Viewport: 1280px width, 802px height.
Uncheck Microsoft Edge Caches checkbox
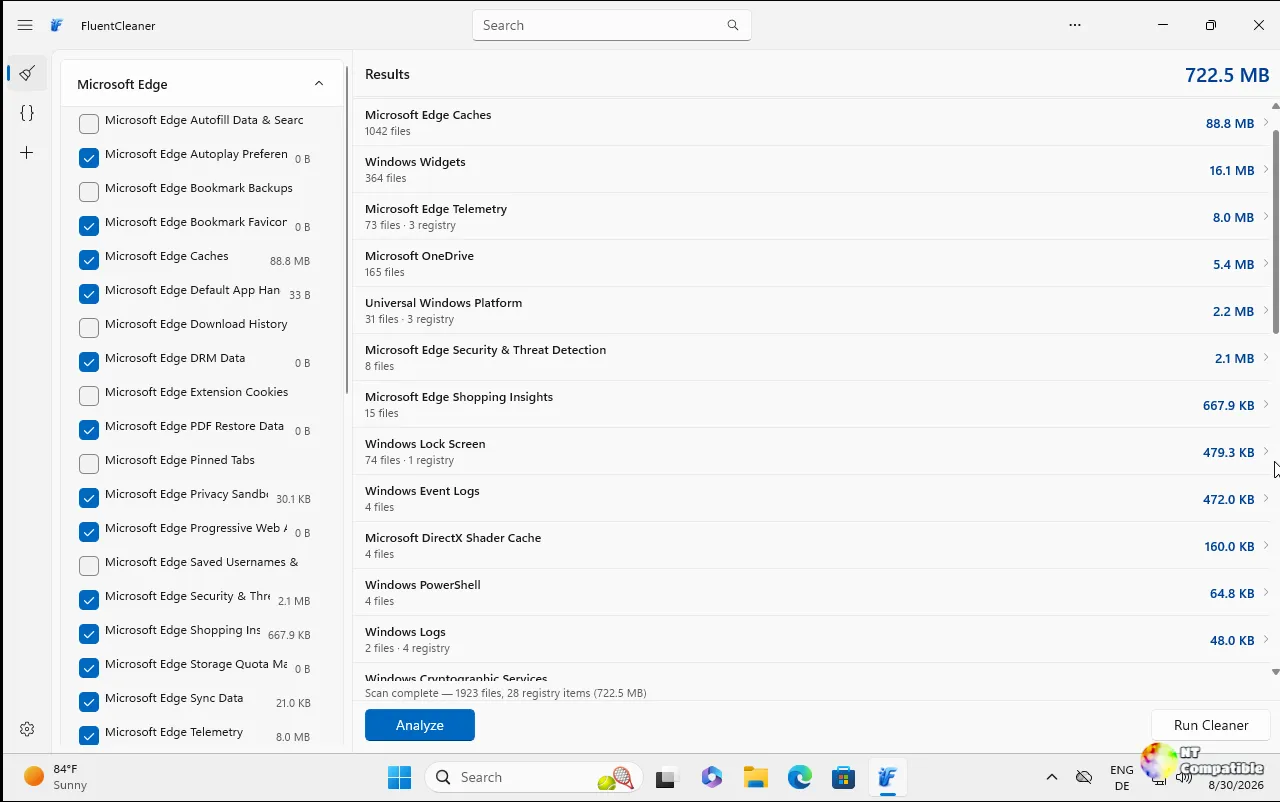[89, 259]
